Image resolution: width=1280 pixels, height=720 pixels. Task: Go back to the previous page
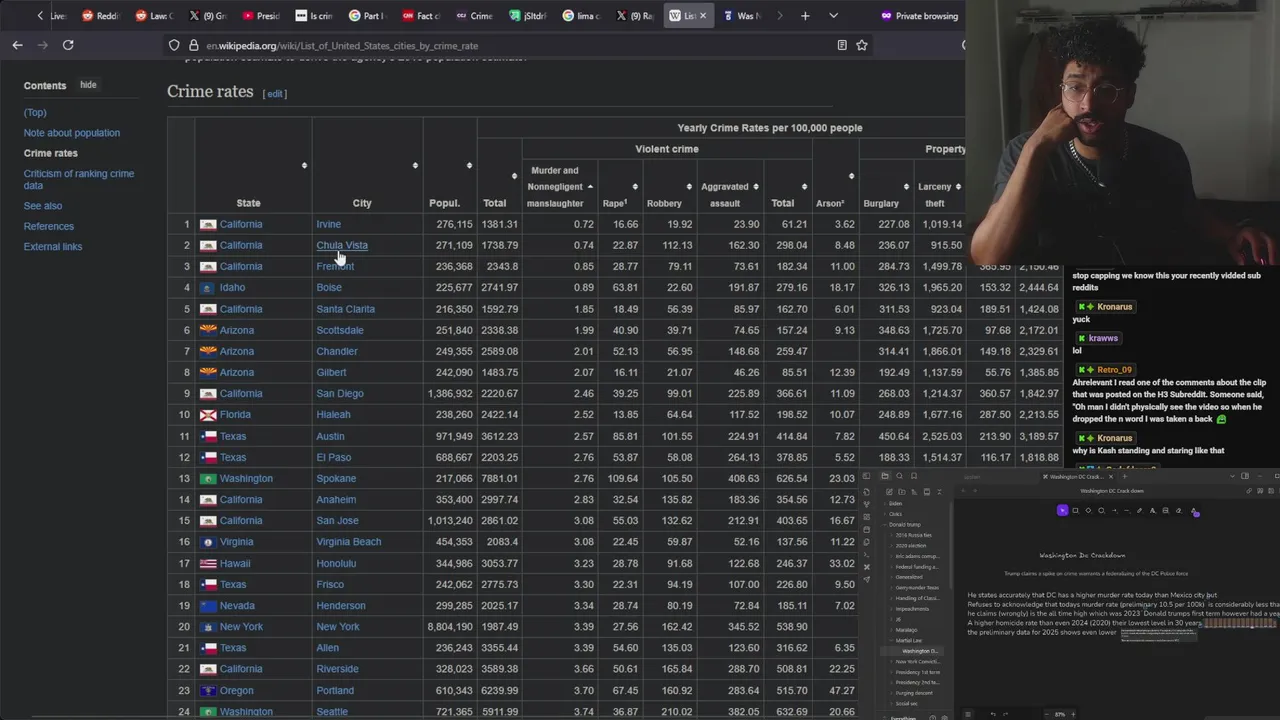[17, 45]
